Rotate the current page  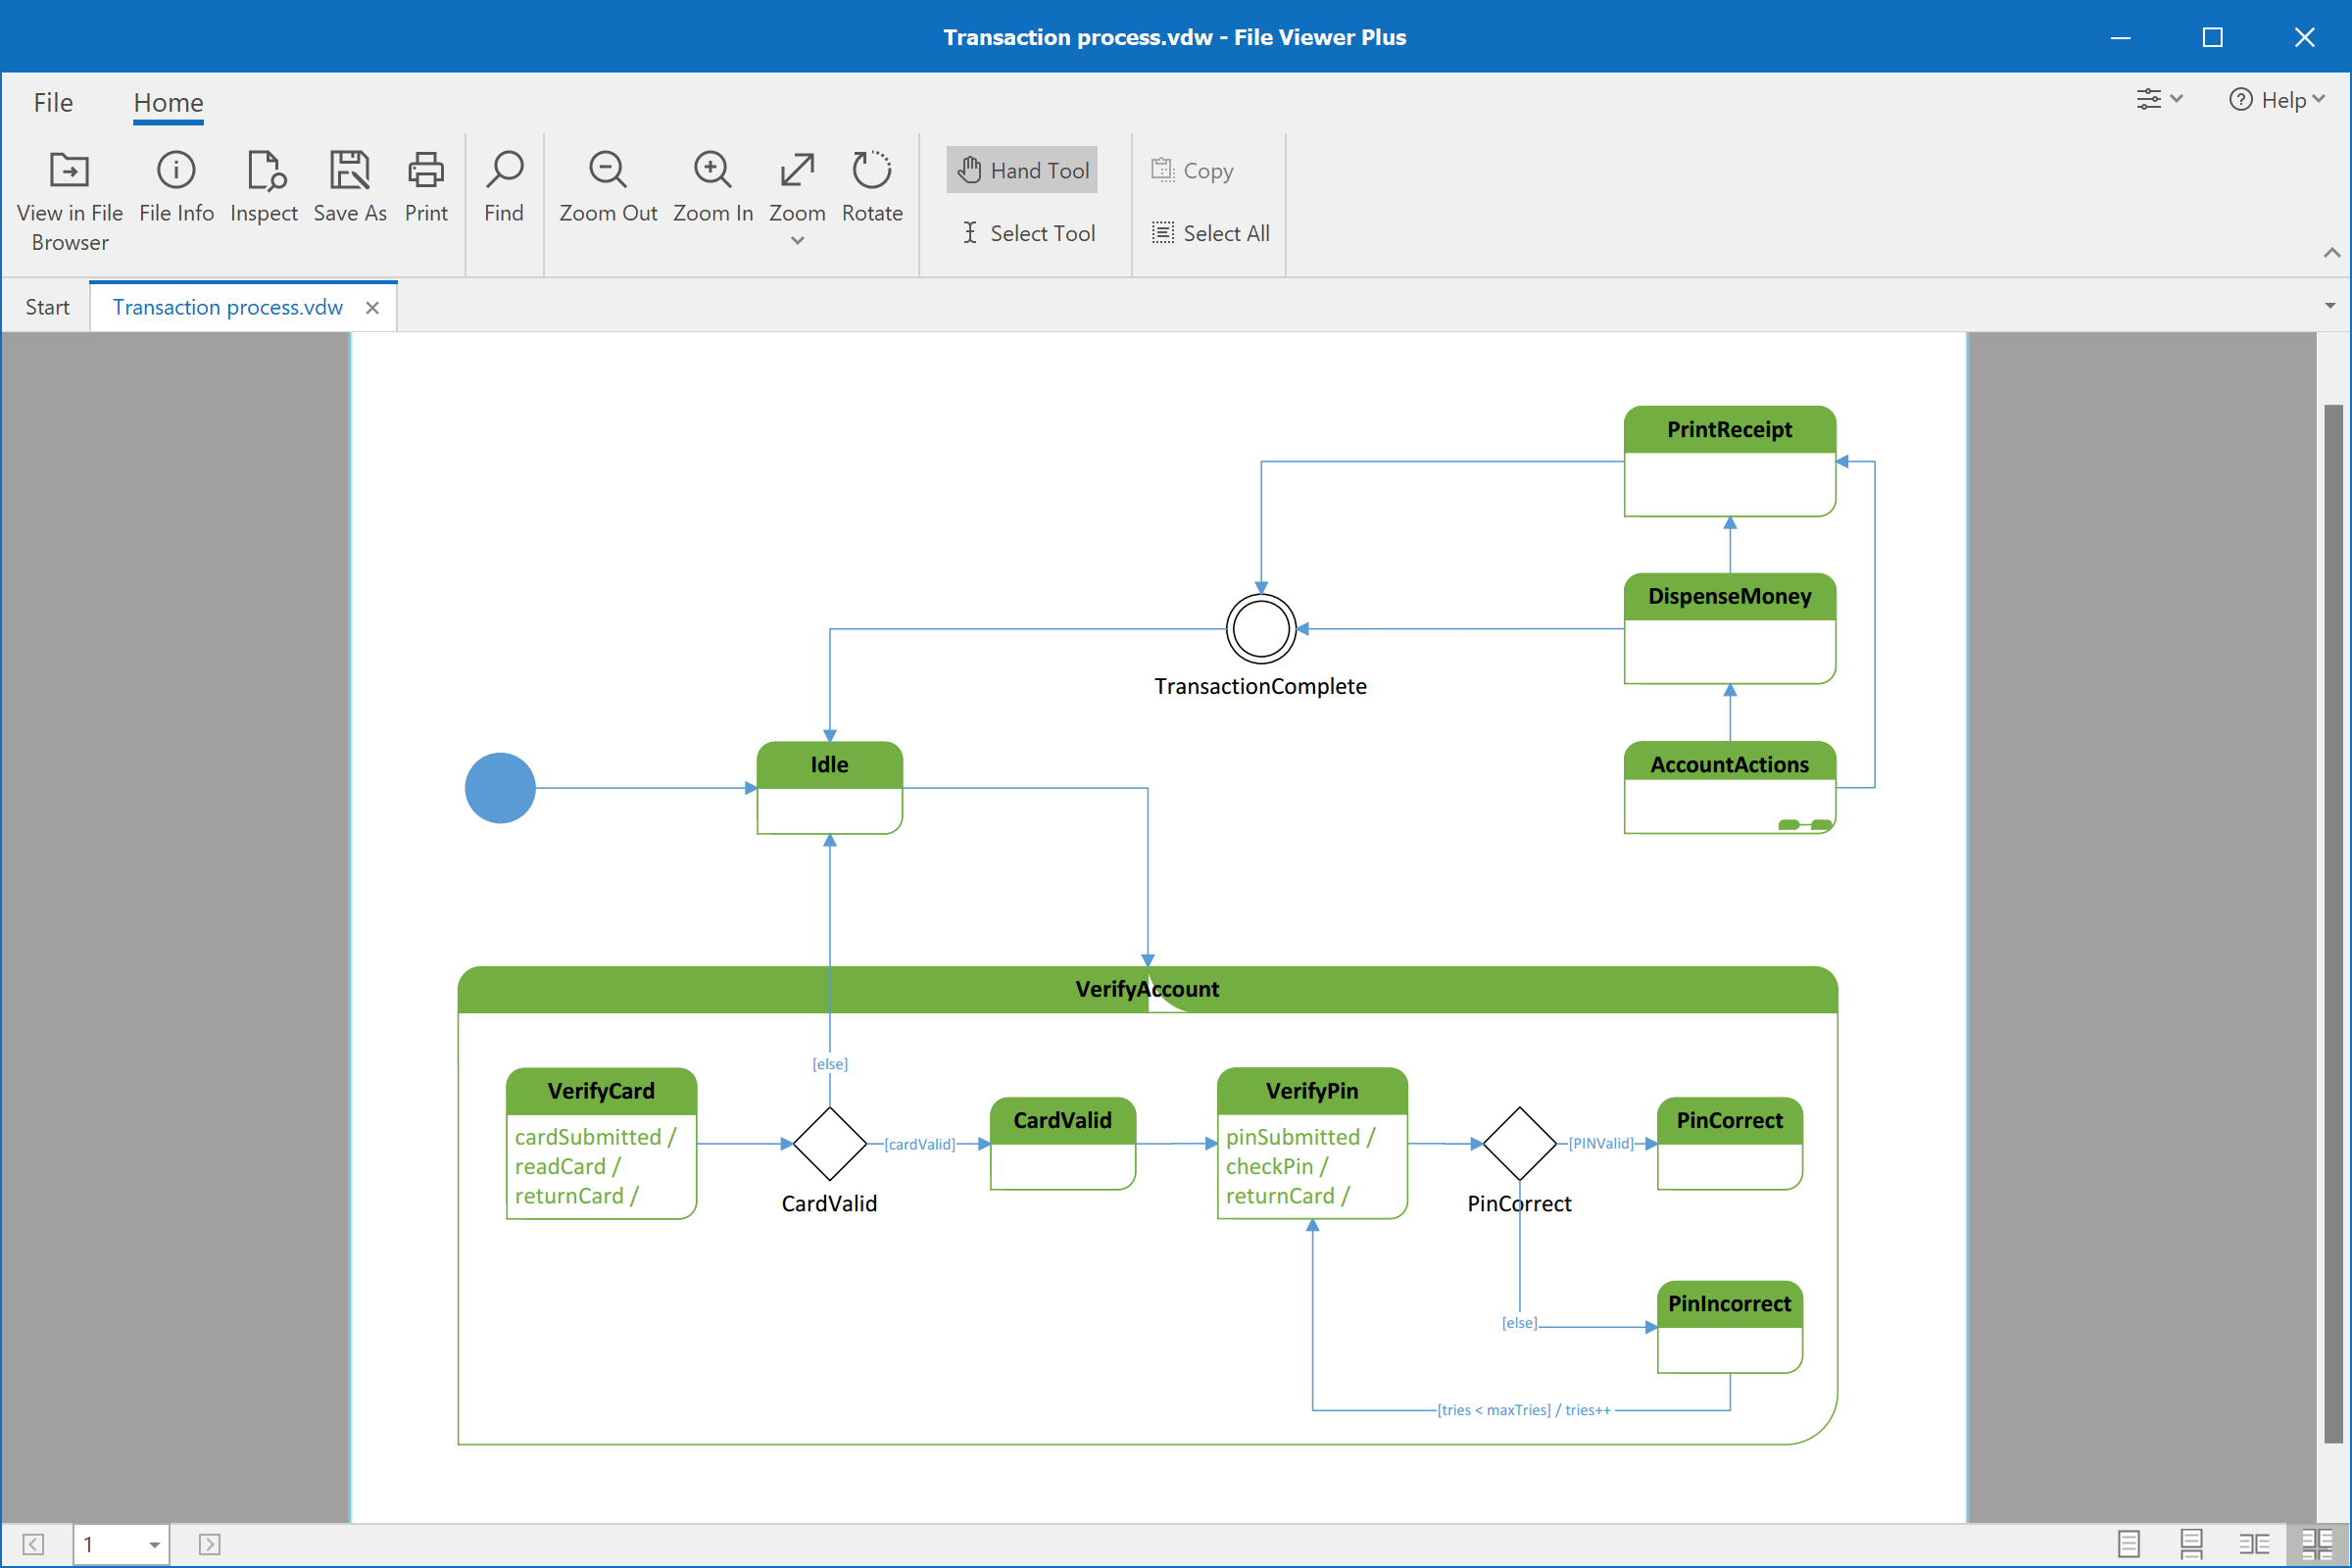coord(871,190)
